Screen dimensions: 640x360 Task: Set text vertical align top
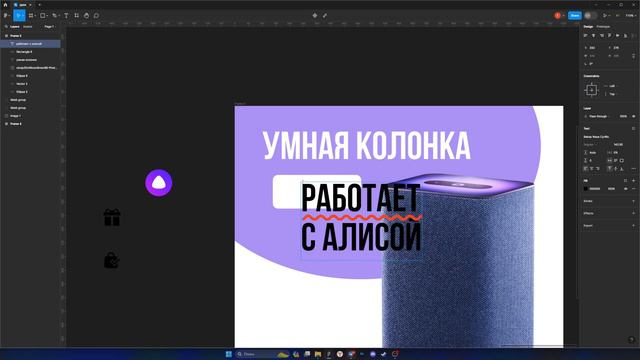click(610, 169)
